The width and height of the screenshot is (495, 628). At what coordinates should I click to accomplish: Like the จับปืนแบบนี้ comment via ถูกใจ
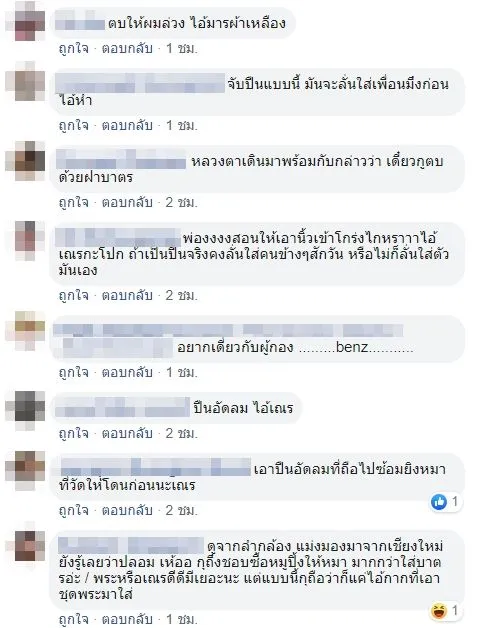73,125
